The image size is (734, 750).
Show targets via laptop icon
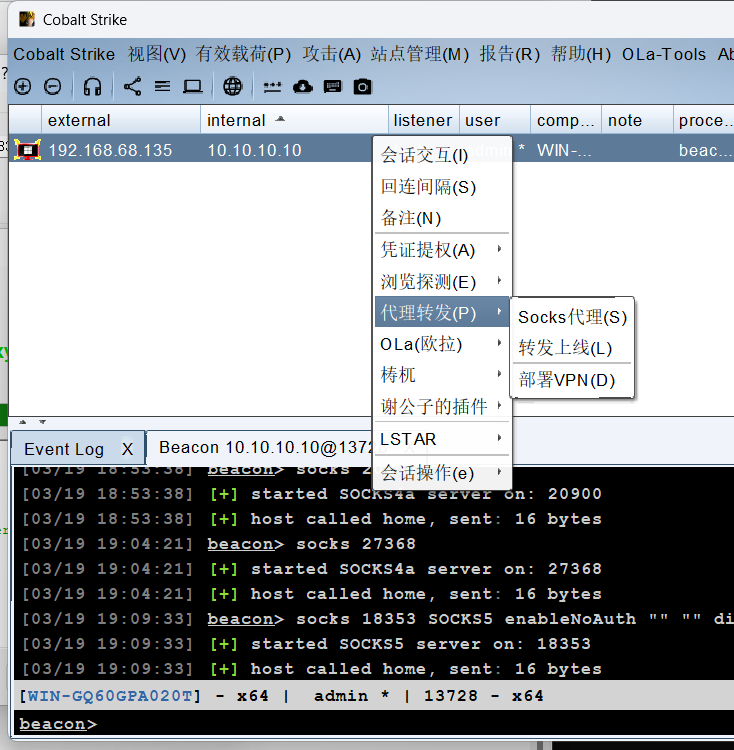coord(193,87)
